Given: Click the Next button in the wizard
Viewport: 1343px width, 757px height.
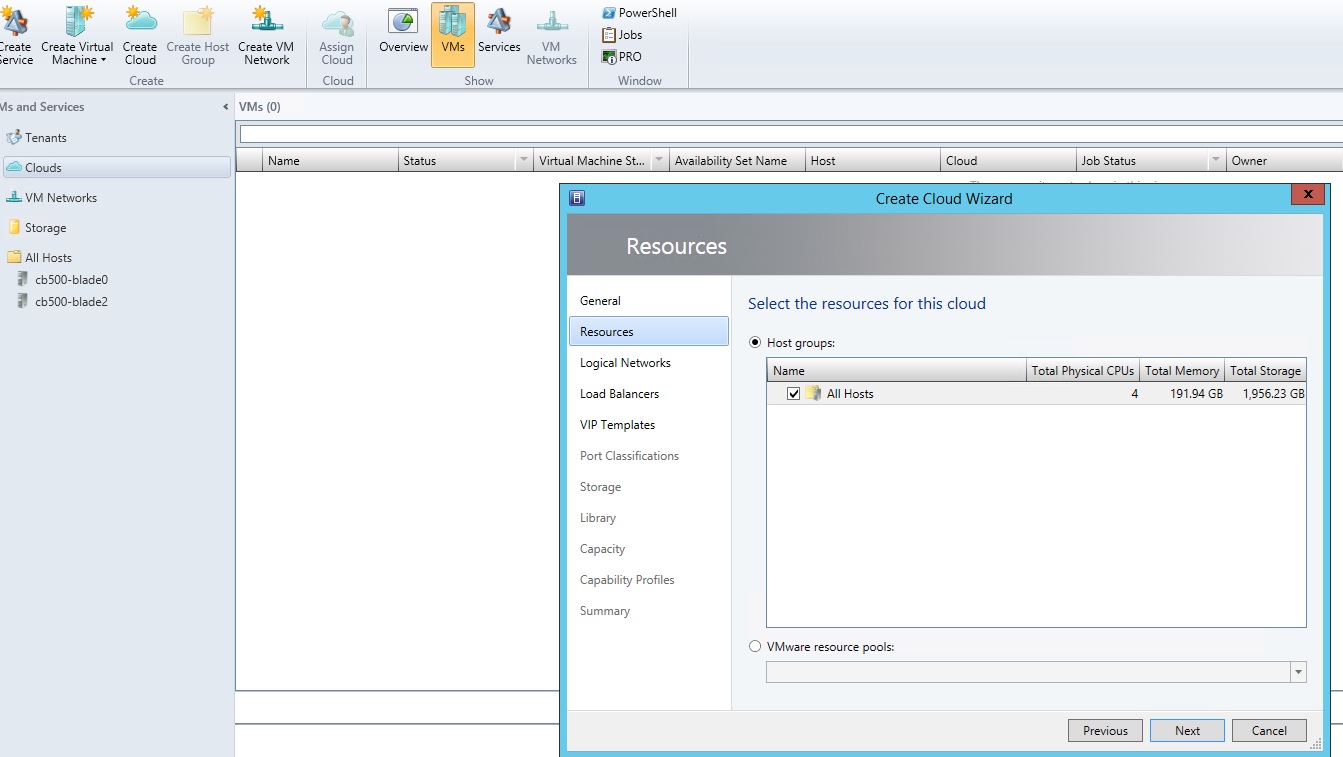Looking at the screenshot, I should click(x=1187, y=731).
